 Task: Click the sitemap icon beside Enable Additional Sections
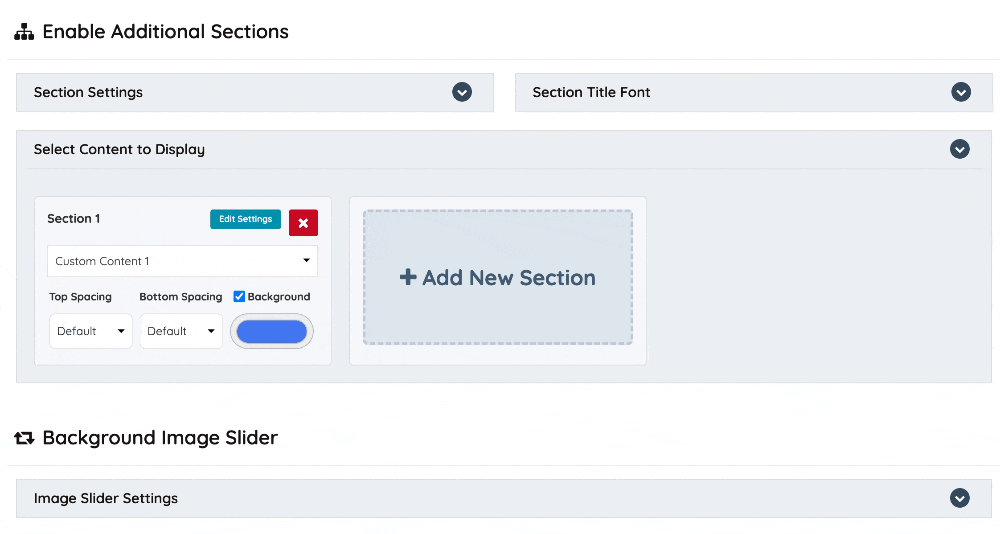point(24,32)
